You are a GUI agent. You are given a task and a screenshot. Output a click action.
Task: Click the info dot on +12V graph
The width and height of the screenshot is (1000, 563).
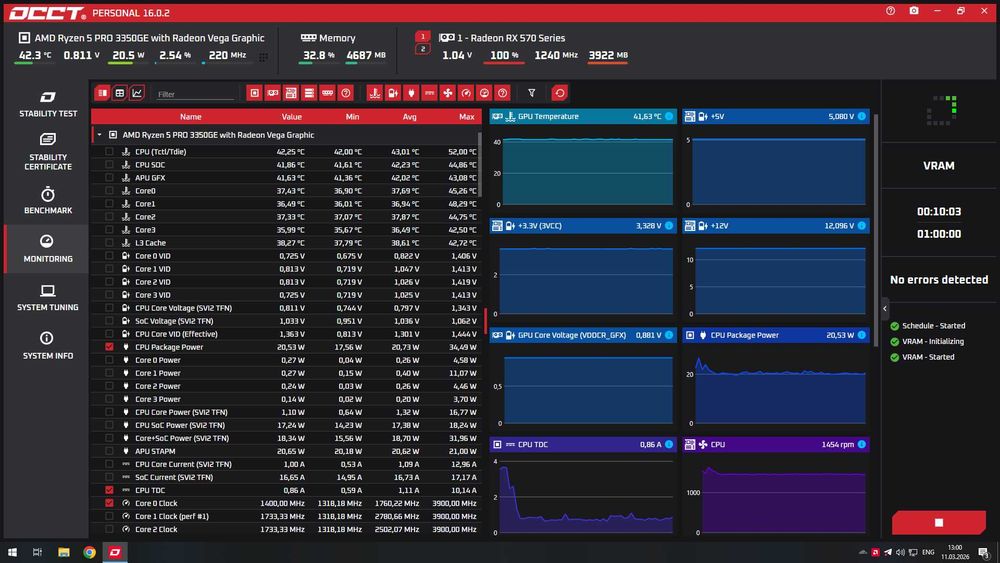click(x=862, y=226)
